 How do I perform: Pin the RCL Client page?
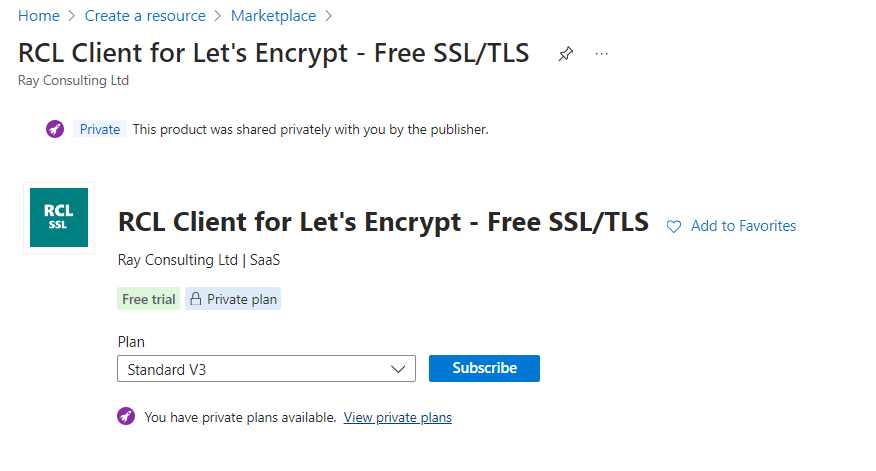click(x=565, y=54)
